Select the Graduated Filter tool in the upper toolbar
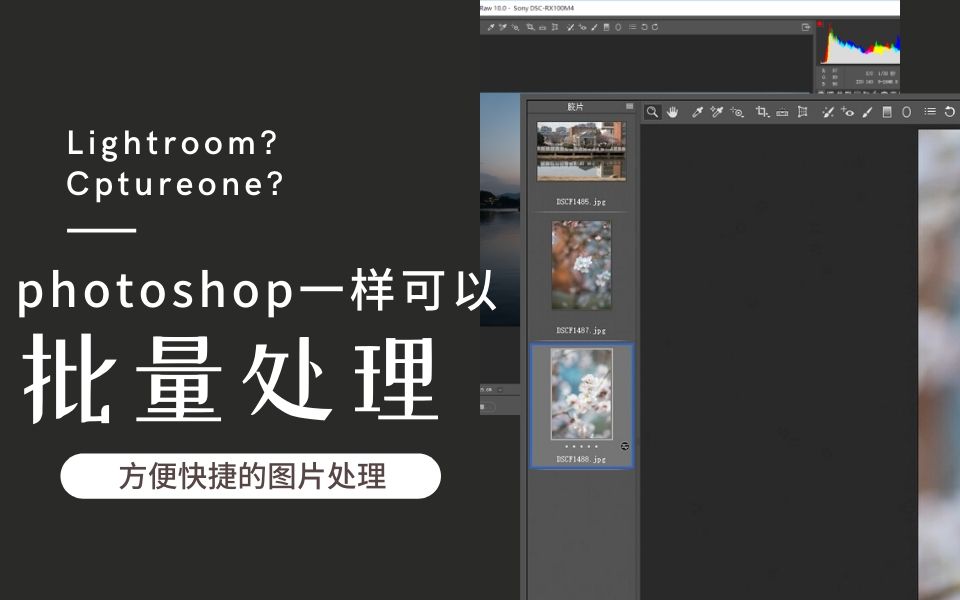Screen dimensions: 960x600 coord(885,112)
